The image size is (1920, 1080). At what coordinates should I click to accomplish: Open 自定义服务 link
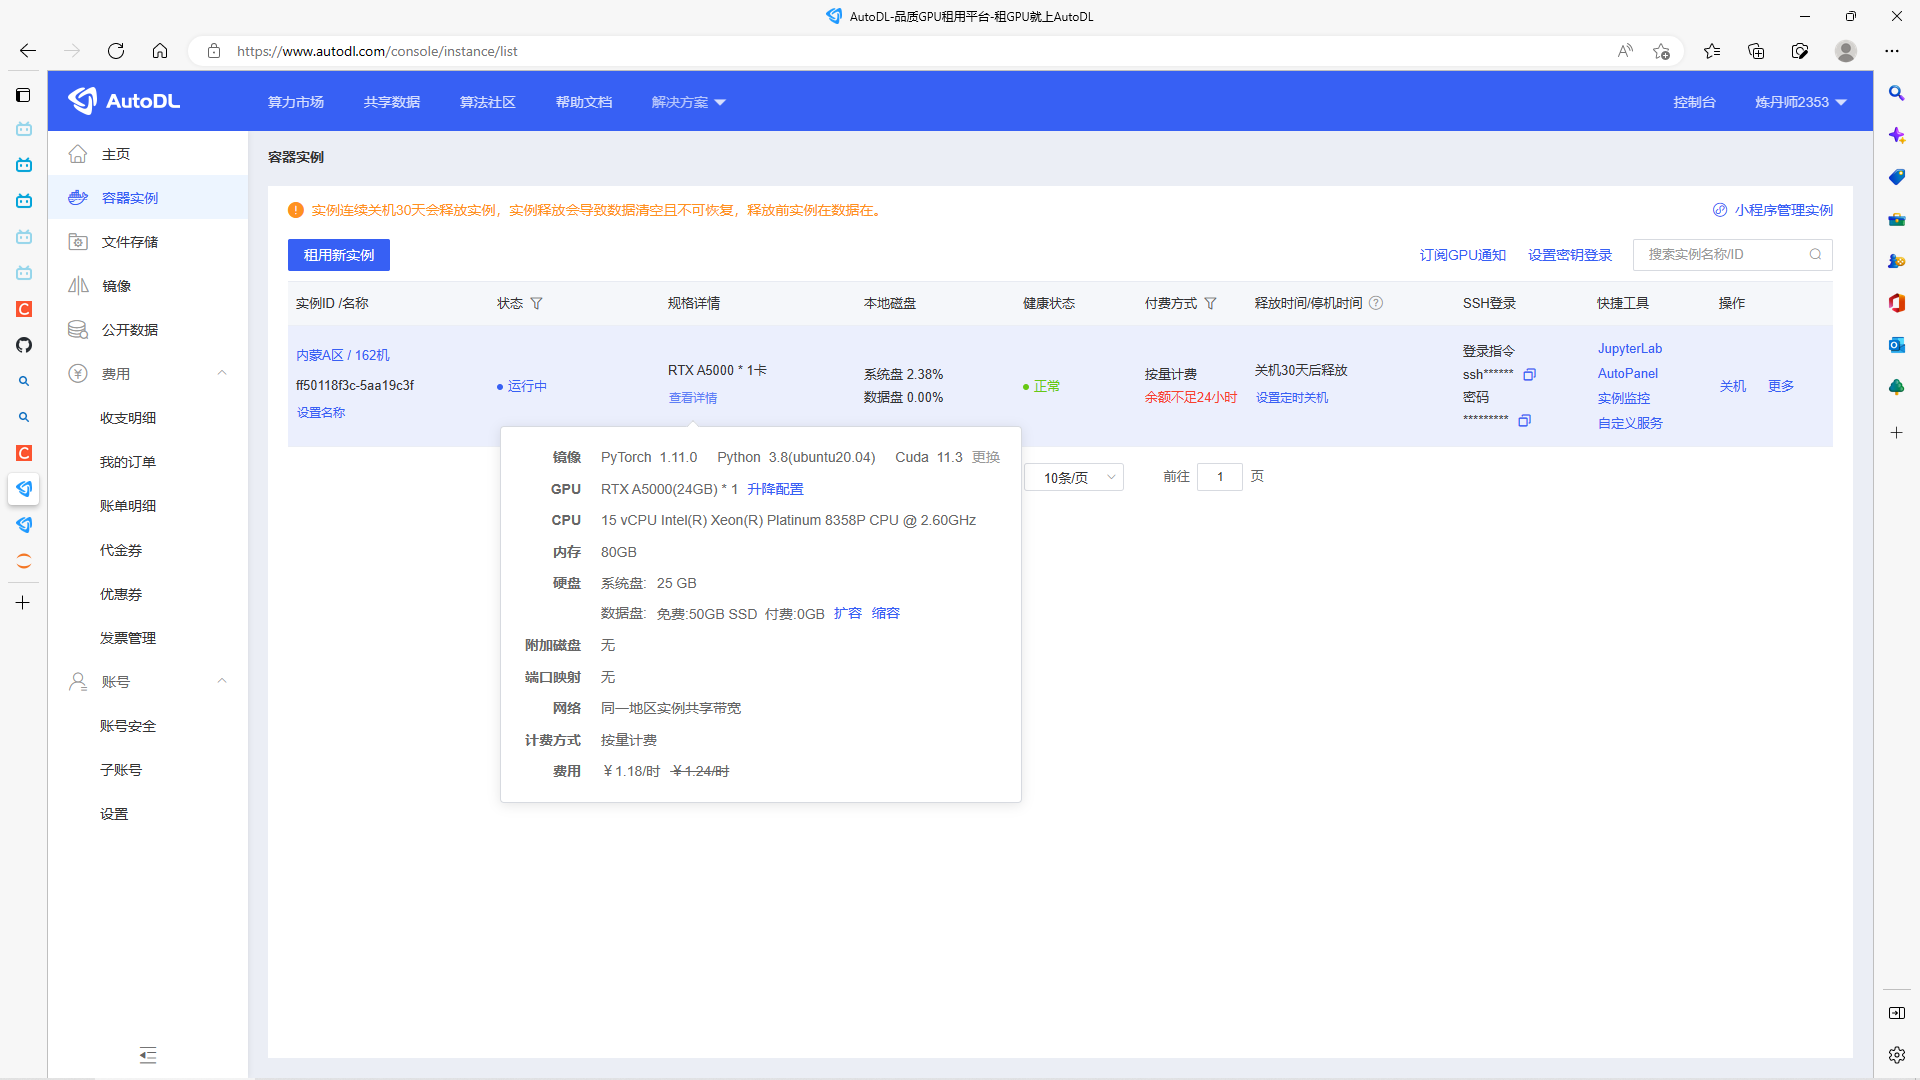point(1630,423)
